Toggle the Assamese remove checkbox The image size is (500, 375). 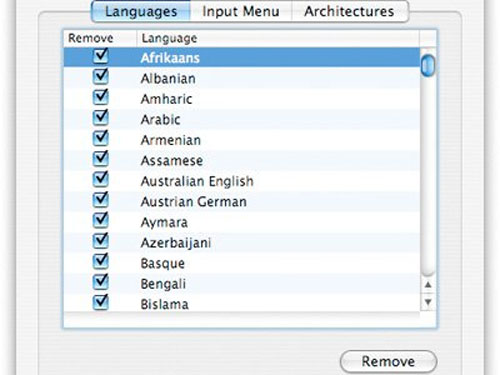point(100,158)
